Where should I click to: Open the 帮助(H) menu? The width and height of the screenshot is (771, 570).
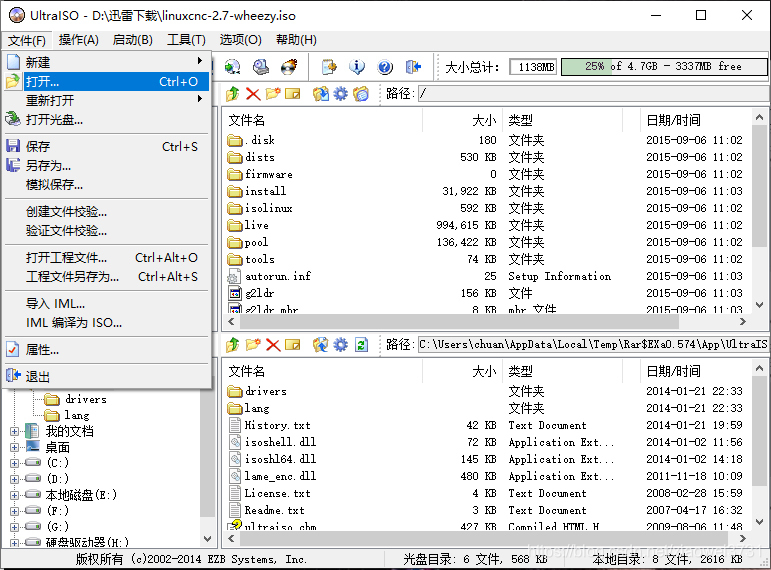(296, 39)
